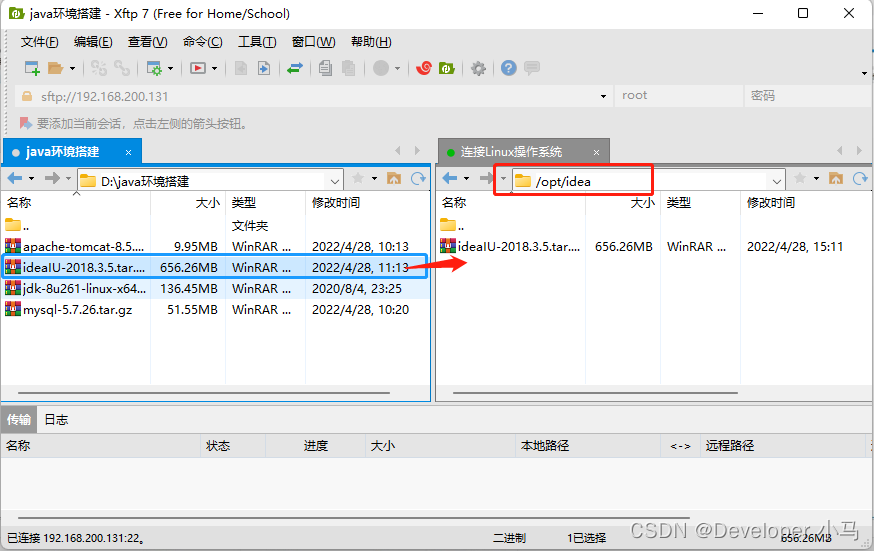Click the greyed left-arrow transfer icon
This screenshot has height=551, width=874.
pos(241,68)
